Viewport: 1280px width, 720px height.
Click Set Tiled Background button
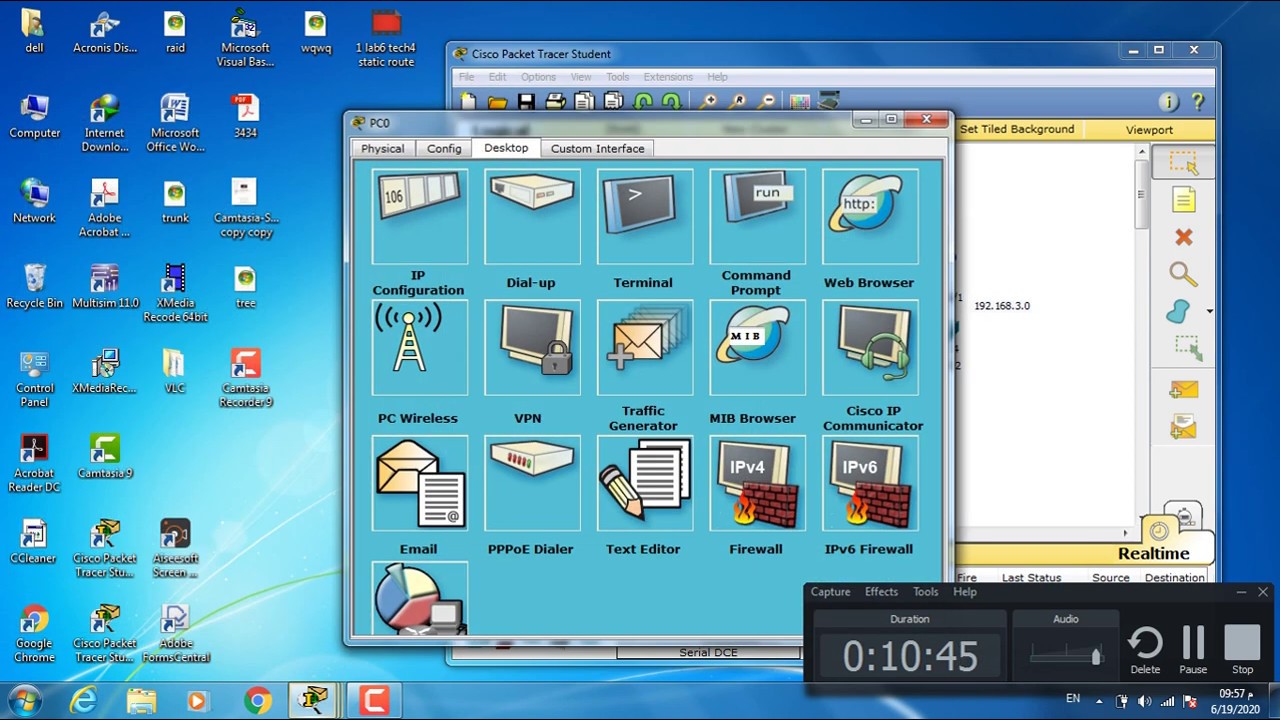1017,129
